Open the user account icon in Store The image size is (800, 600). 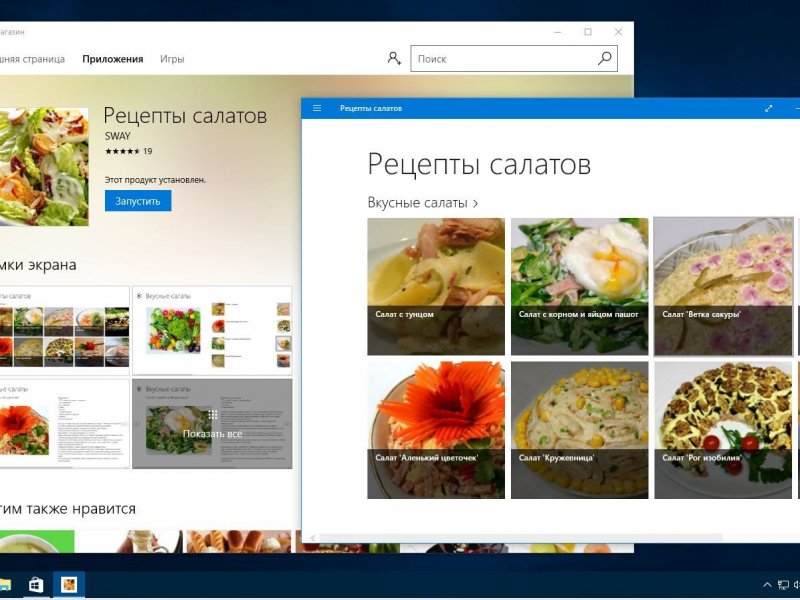click(393, 58)
